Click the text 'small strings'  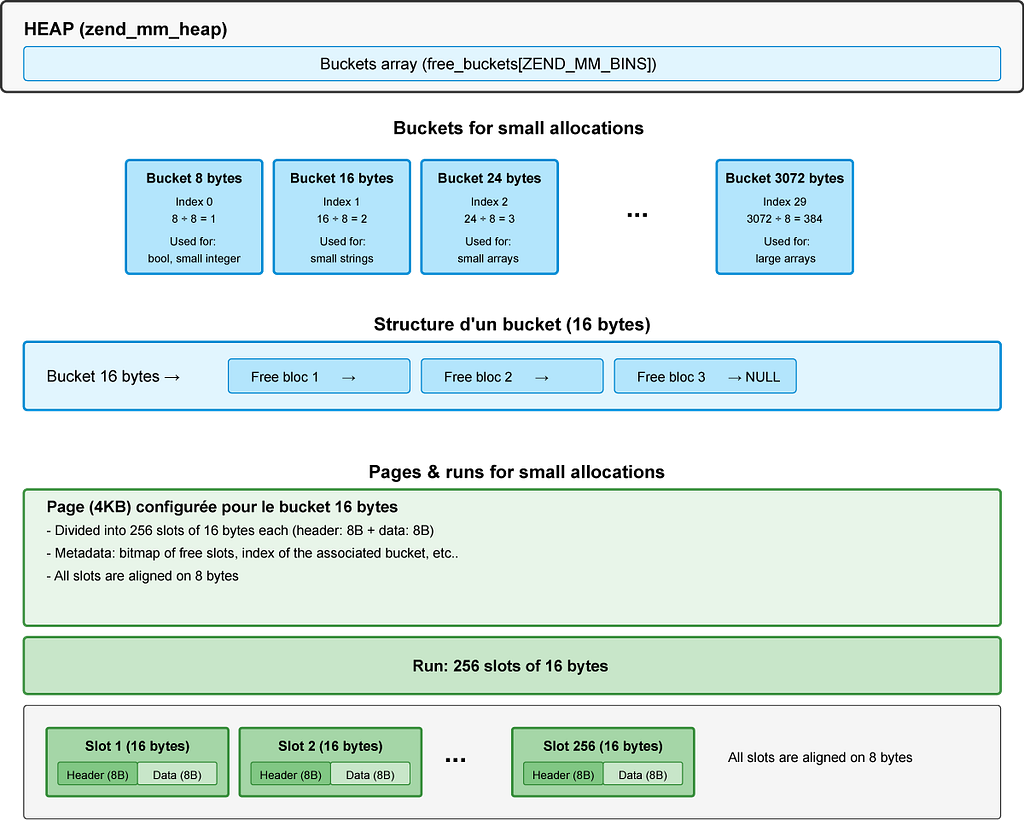342,259
